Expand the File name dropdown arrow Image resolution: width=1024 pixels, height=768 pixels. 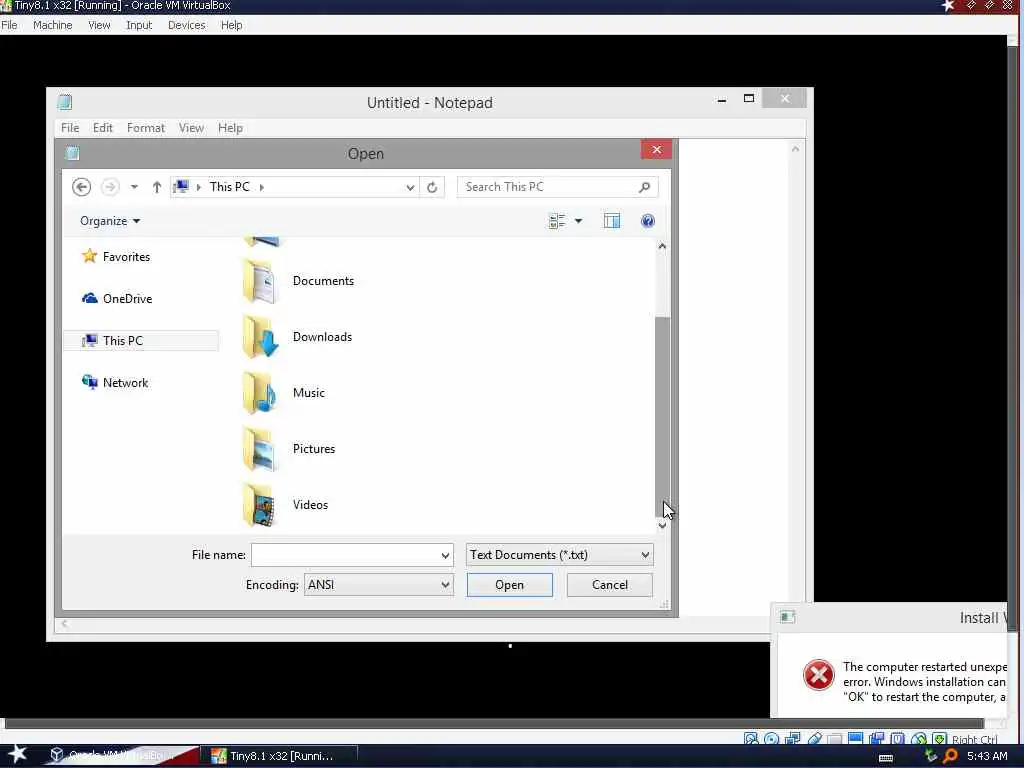click(445, 555)
